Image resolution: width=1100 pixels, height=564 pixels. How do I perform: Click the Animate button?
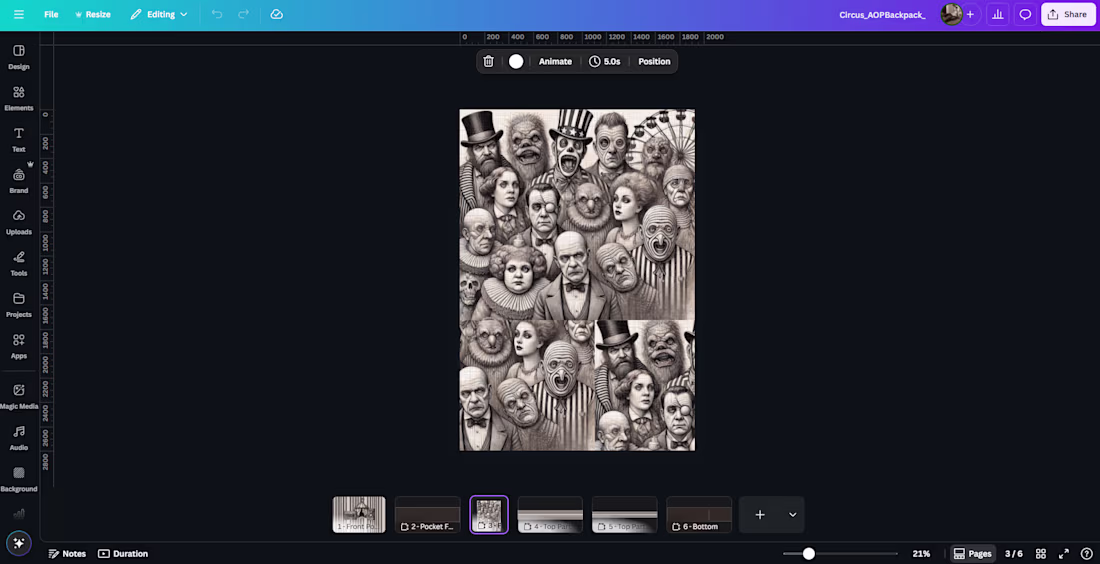coord(555,62)
